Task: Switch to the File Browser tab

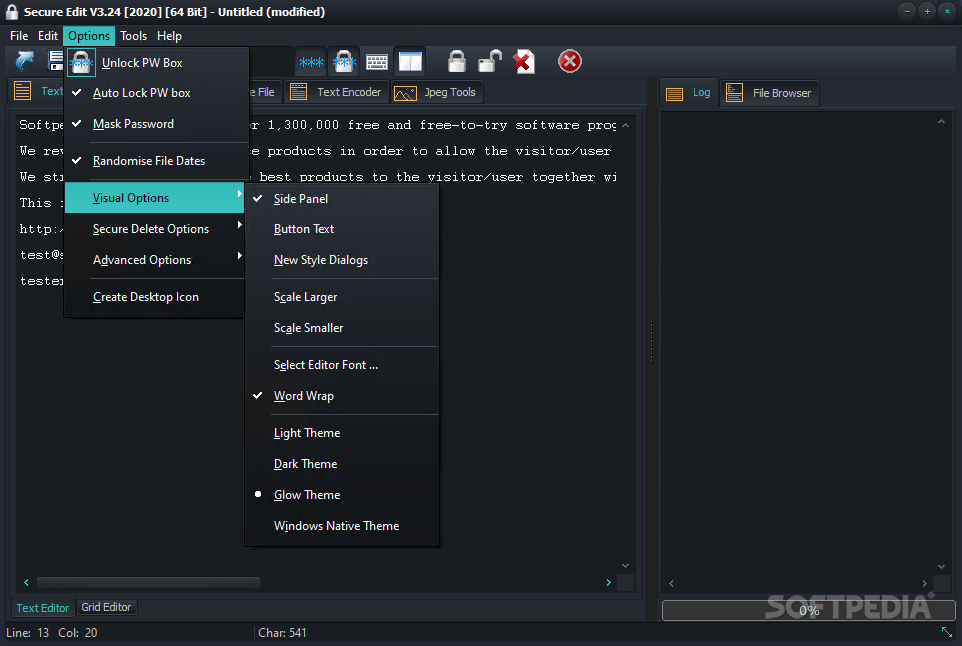Action: tap(769, 93)
